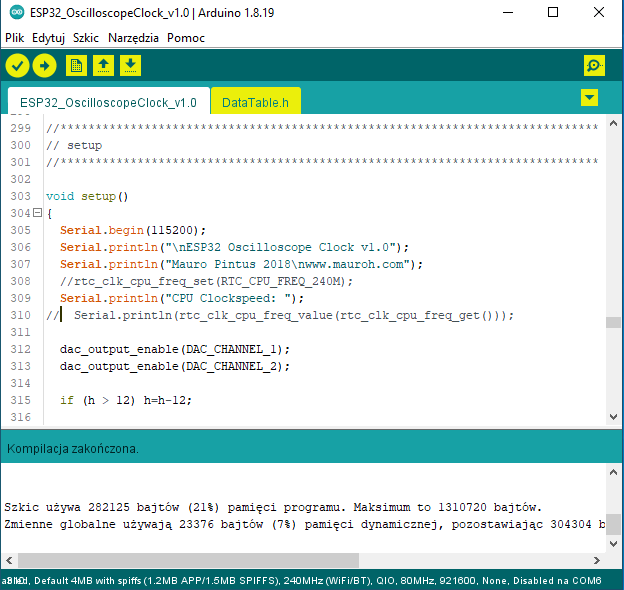Open the Narzędzia menu
Screen dimensions: 624x590
pos(133,38)
